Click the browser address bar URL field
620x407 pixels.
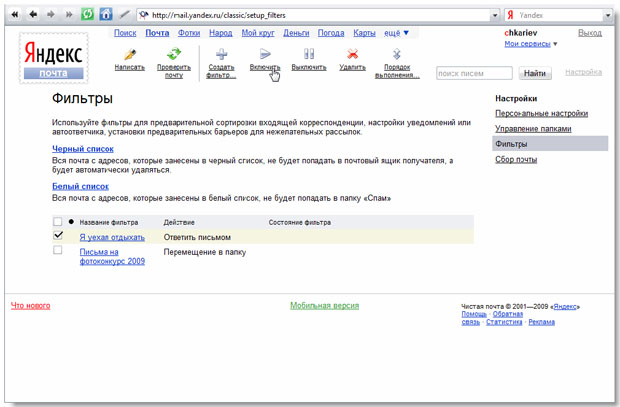click(314, 15)
